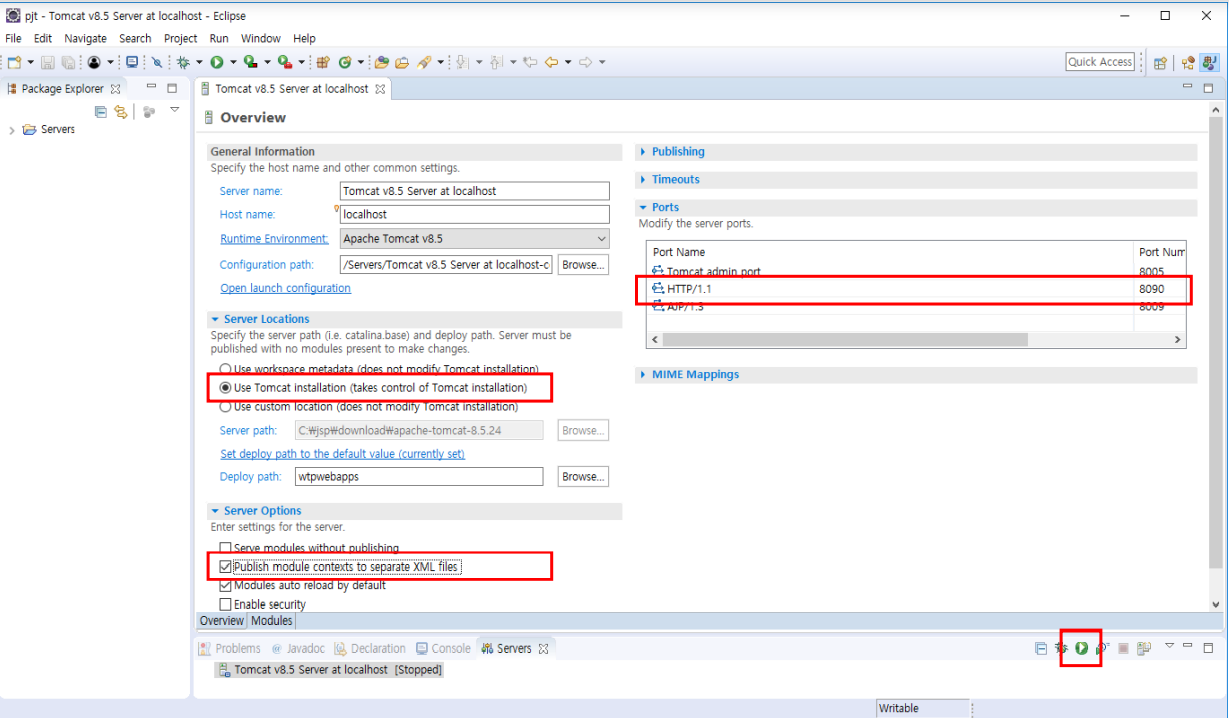Click Set deploy path to default value link

click(x=342, y=454)
